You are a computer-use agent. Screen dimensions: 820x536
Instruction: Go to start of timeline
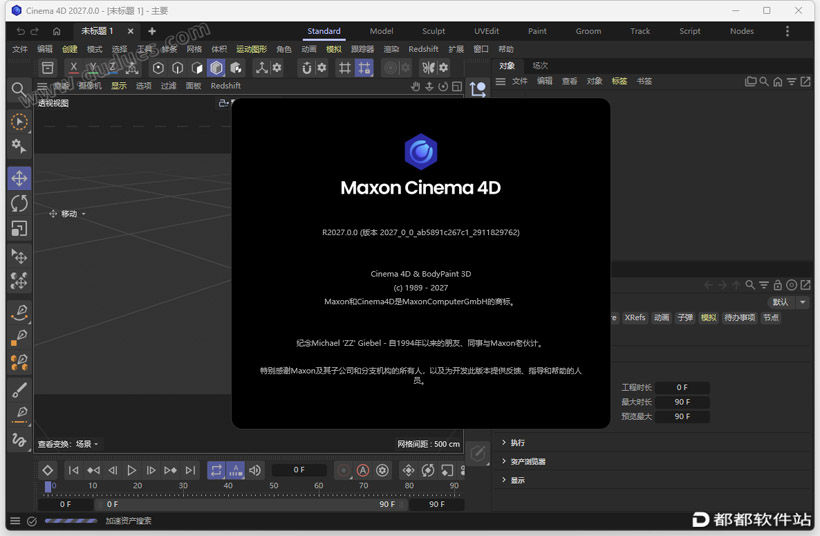pyautogui.click(x=74, y=470)
